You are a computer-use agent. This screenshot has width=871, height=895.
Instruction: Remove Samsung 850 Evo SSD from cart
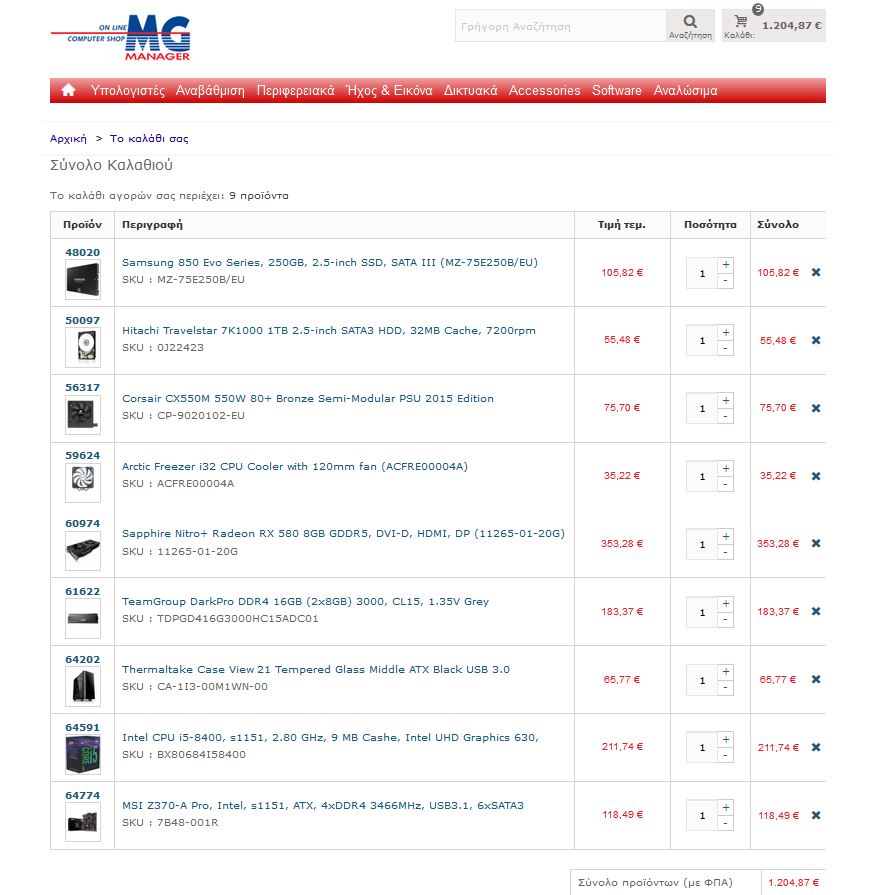tap(816, 272)
